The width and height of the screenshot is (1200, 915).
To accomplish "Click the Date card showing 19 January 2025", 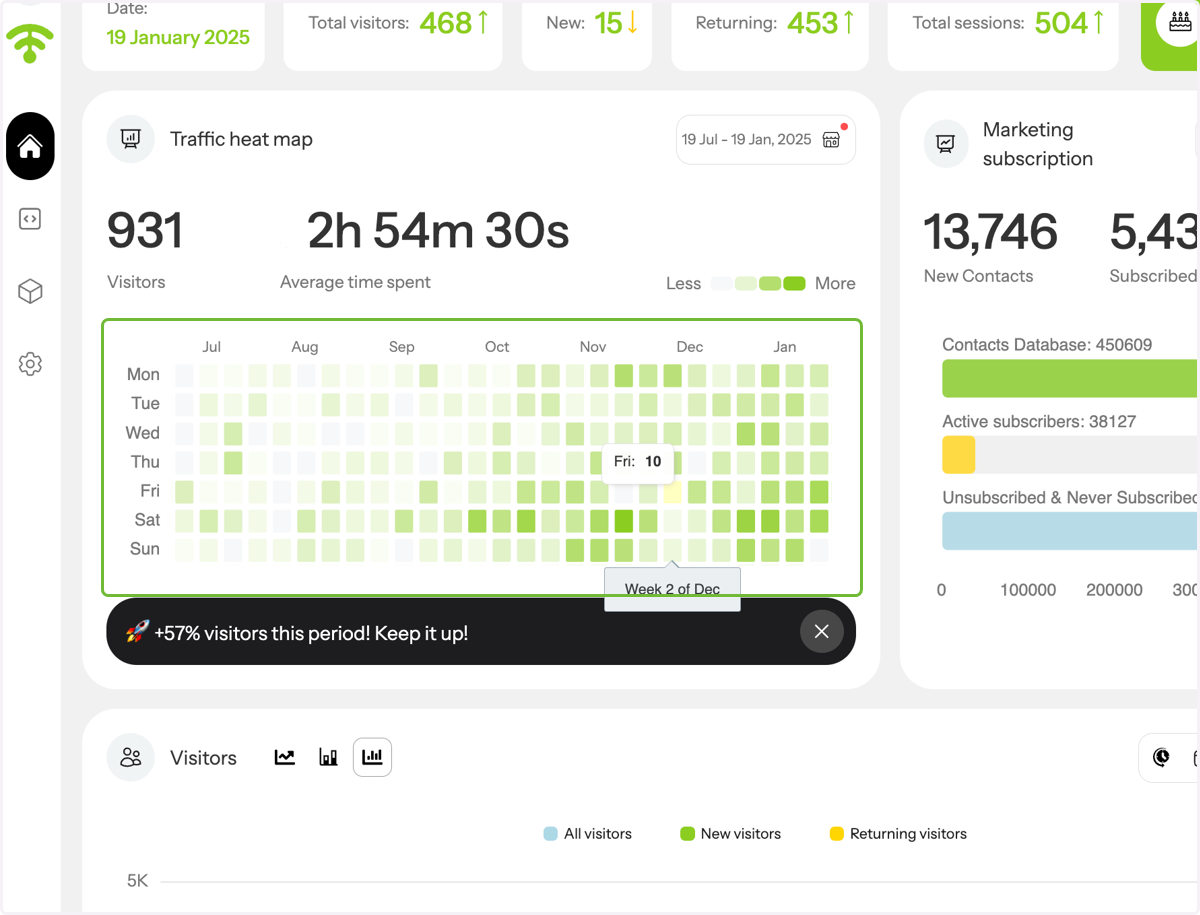I will pos(173,35).
